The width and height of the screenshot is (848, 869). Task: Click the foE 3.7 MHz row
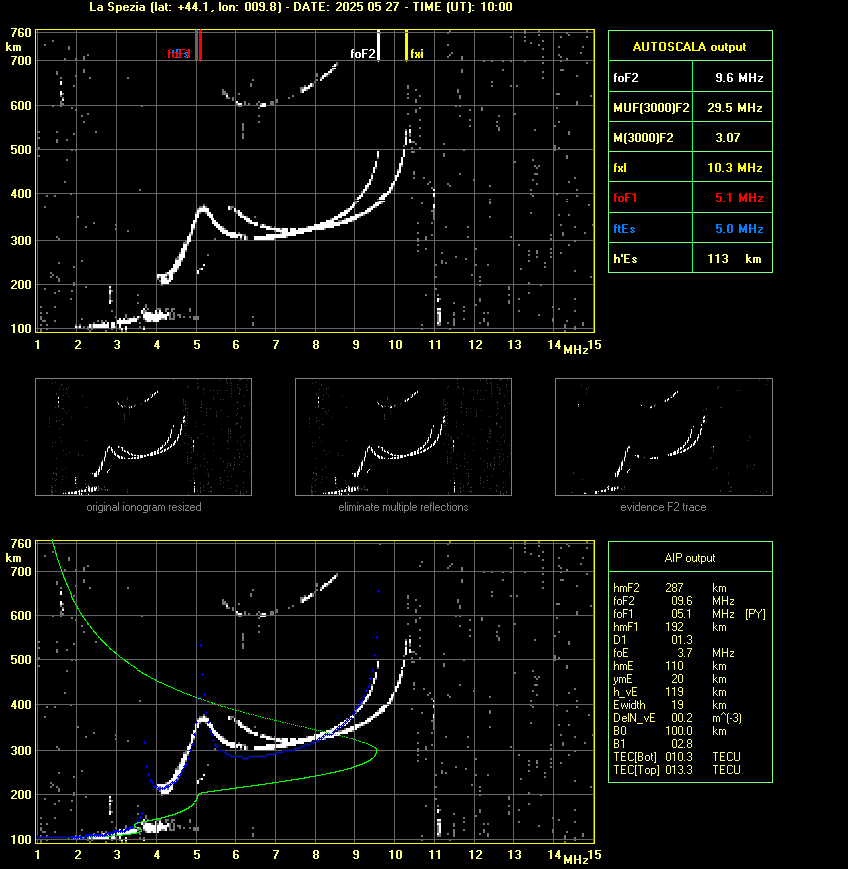pos(673,653)
